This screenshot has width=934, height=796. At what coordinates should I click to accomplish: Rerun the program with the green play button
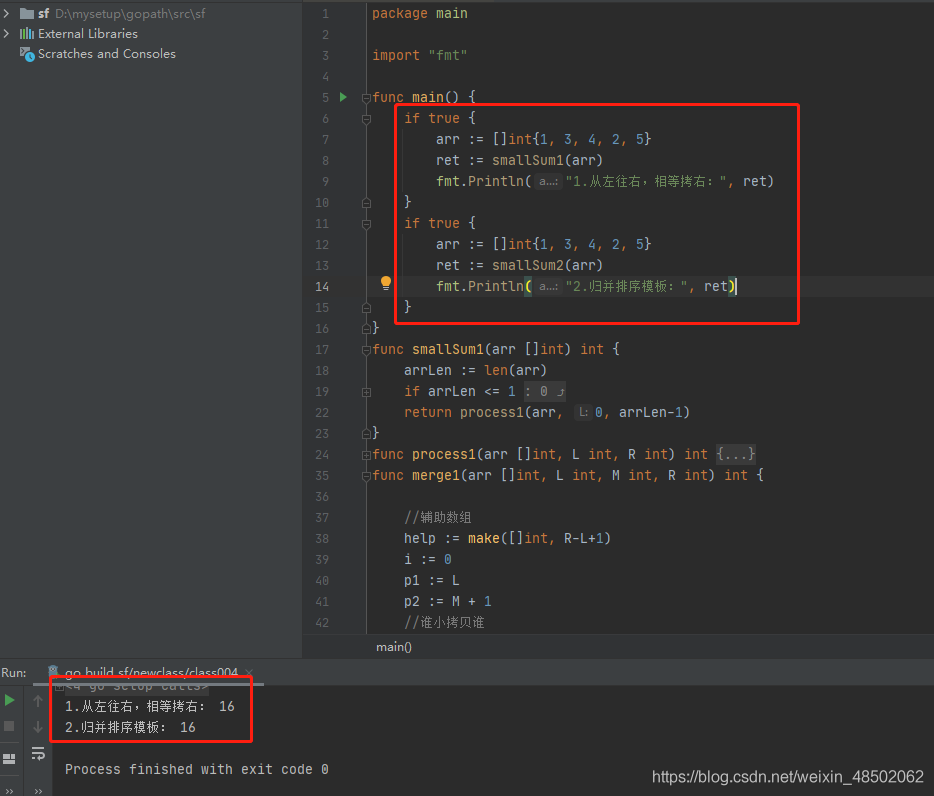[10, 700]
